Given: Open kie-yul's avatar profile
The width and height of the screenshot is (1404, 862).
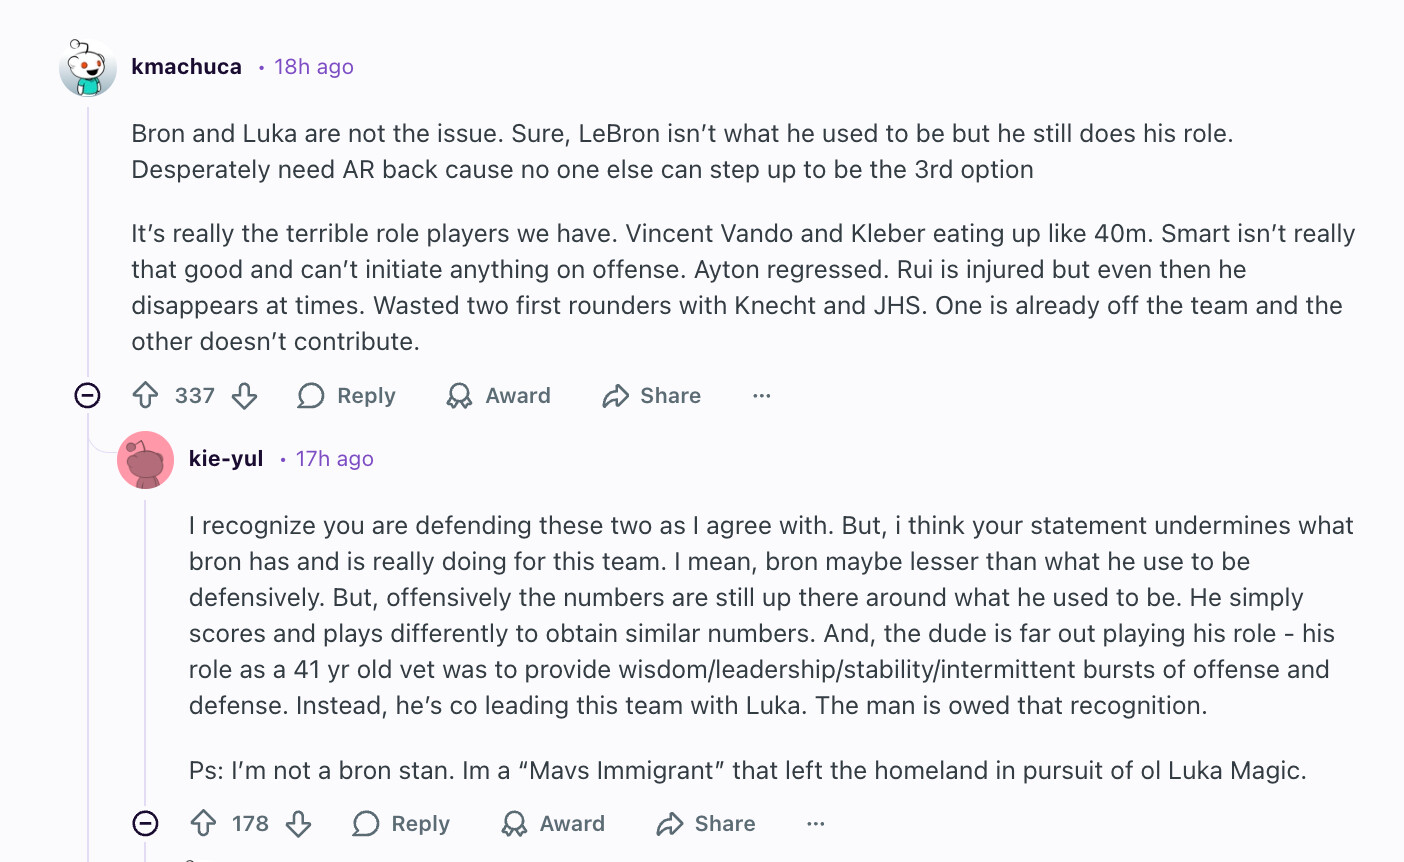Looking at the screenshot, I should click(x=146, y=460).
